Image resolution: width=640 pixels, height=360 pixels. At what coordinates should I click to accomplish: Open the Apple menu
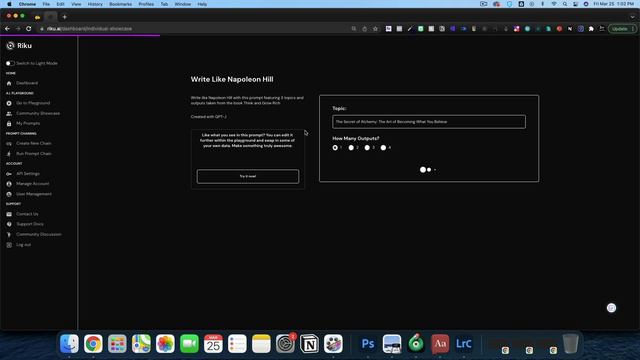click(9, 4)
